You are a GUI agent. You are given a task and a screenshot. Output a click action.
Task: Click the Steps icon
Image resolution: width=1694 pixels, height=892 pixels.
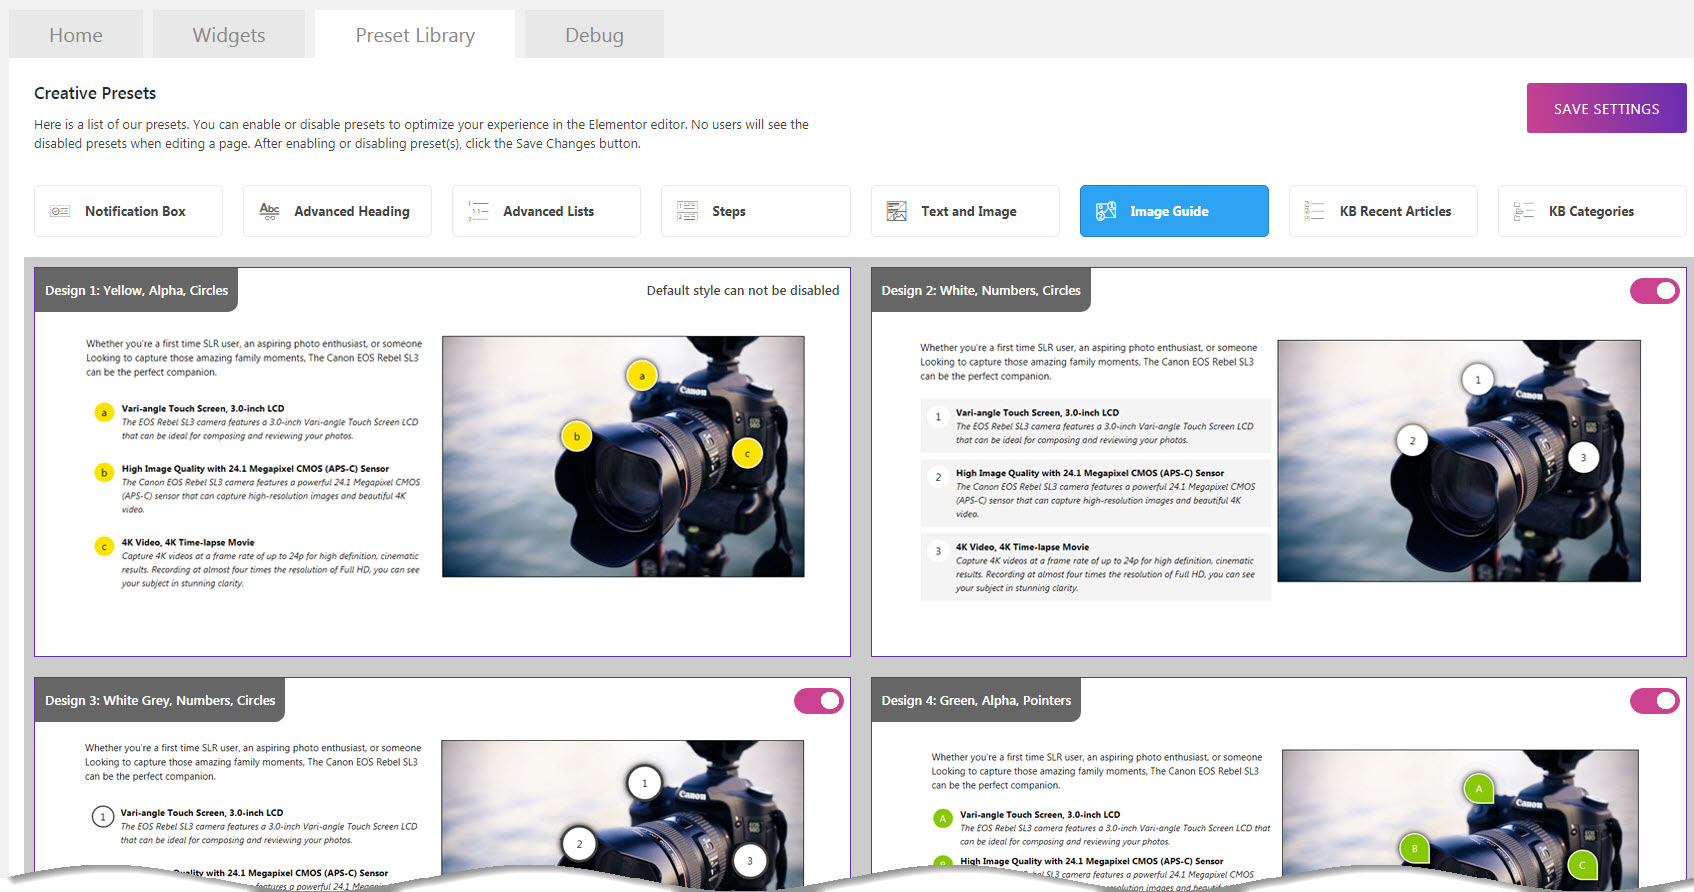click(687, 211)
